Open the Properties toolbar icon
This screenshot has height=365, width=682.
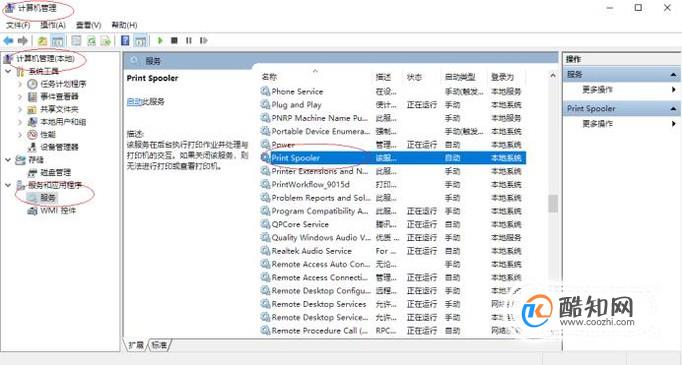[x=77, y=41]
